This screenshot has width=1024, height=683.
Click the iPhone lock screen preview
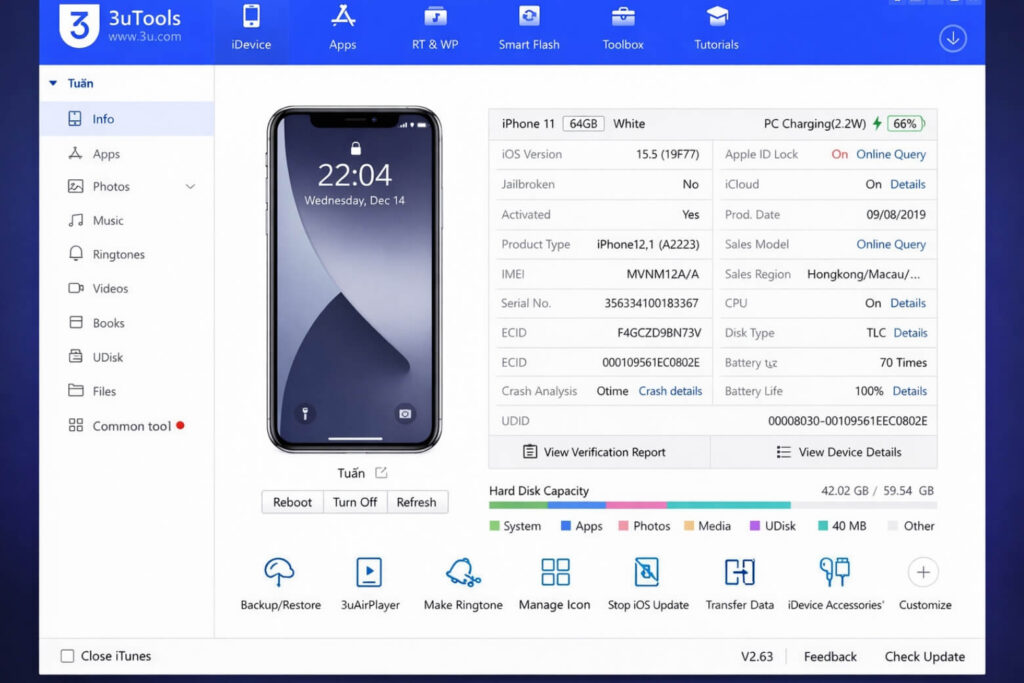354,280
